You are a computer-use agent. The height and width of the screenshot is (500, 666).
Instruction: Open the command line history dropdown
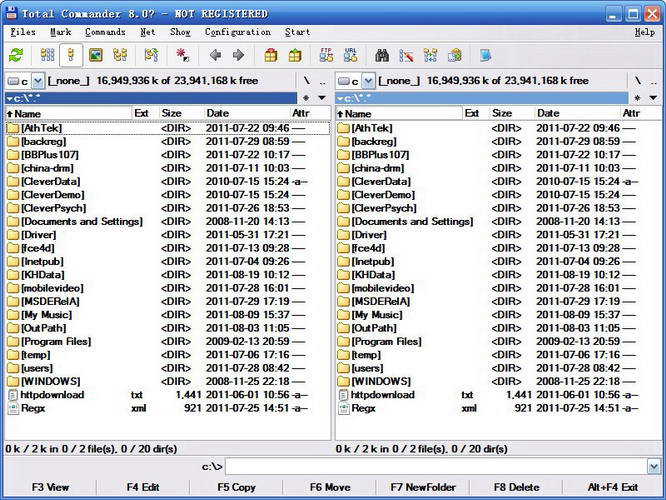pyautogui.click(x=654, y=467)
